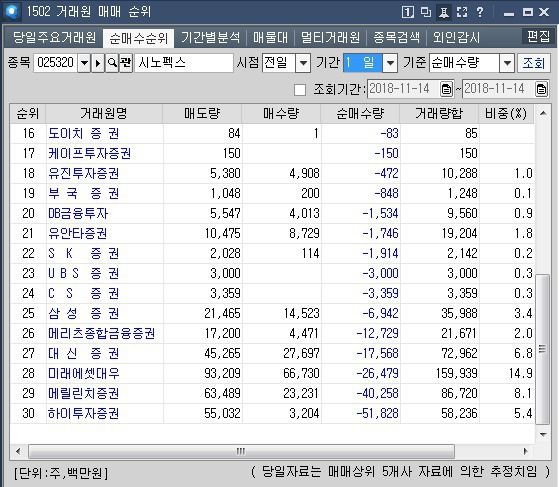This screenshot has width=559, height=487.
Task: Click the 조회 query button
Action: click(x=534, y=63)
